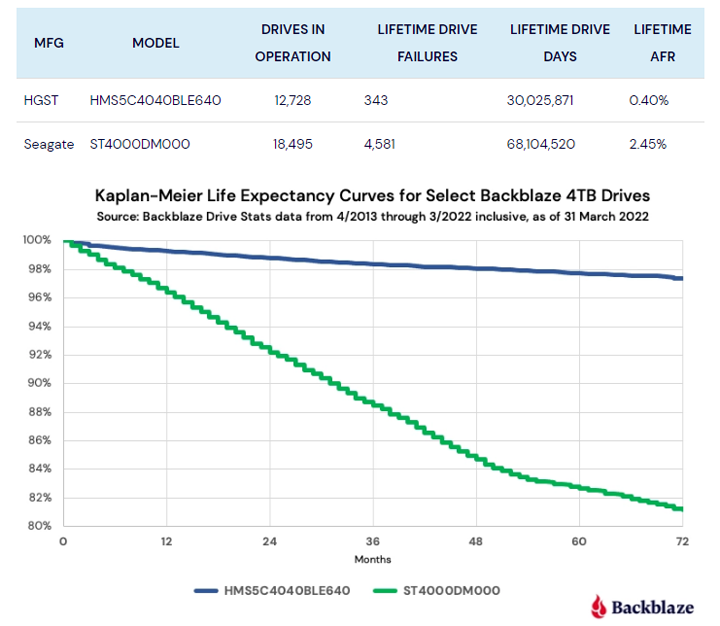Click the 36 months x-axis label

coord(373,541)
